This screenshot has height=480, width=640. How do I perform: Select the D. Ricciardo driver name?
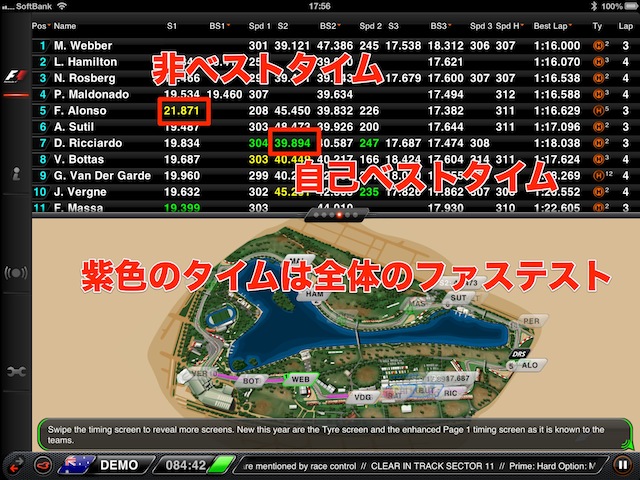[x=88, y=143]
